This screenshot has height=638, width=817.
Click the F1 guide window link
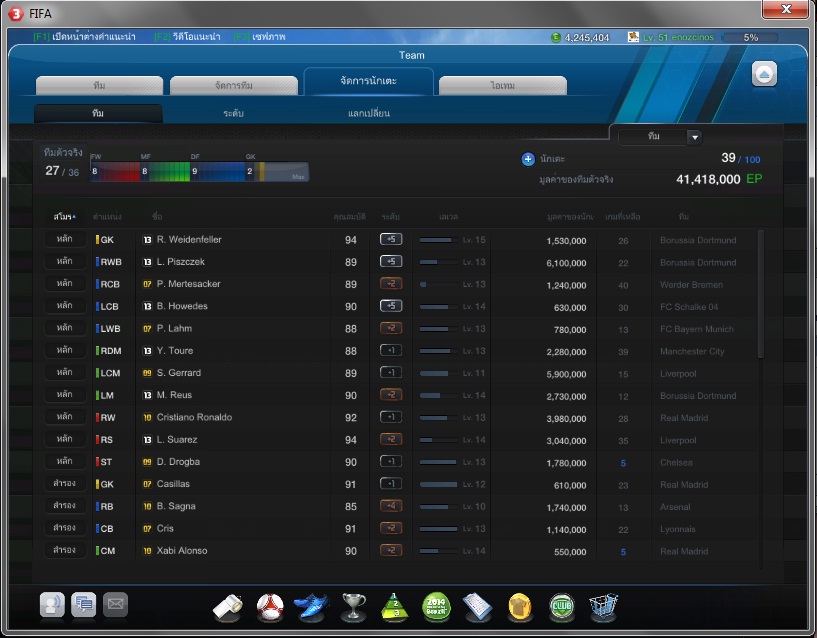(84, 36)
